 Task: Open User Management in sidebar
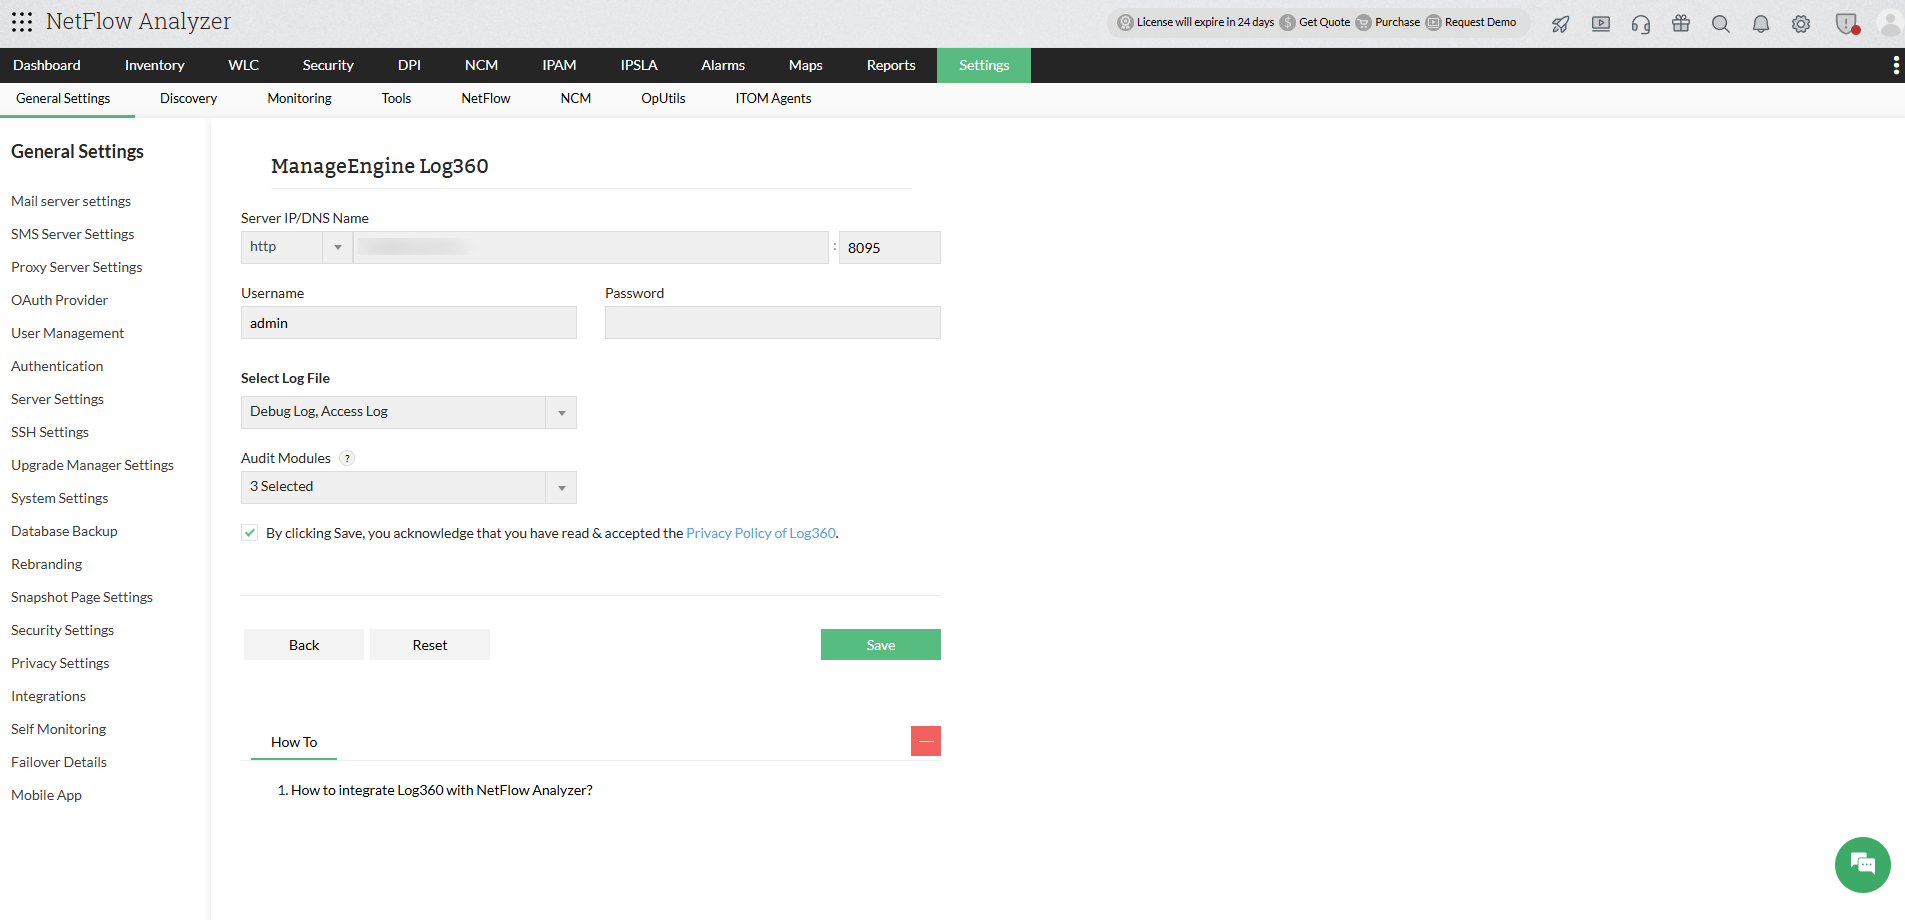[x=67, y=333]
